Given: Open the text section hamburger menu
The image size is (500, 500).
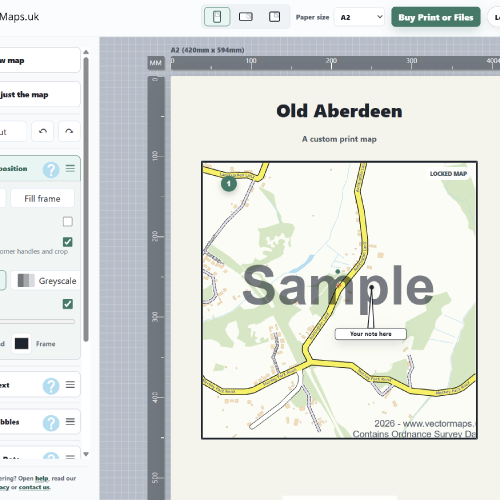Looking at the screenshot, I should pyautogui.click(x=70, y=385).
